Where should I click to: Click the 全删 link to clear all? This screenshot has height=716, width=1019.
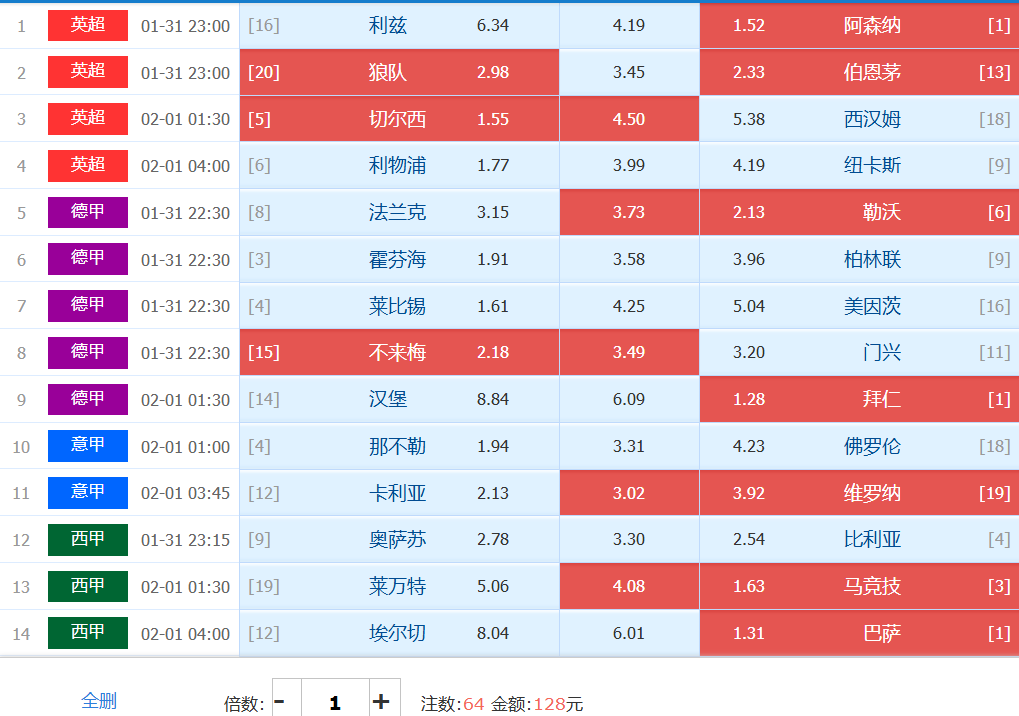coord(99,701)
